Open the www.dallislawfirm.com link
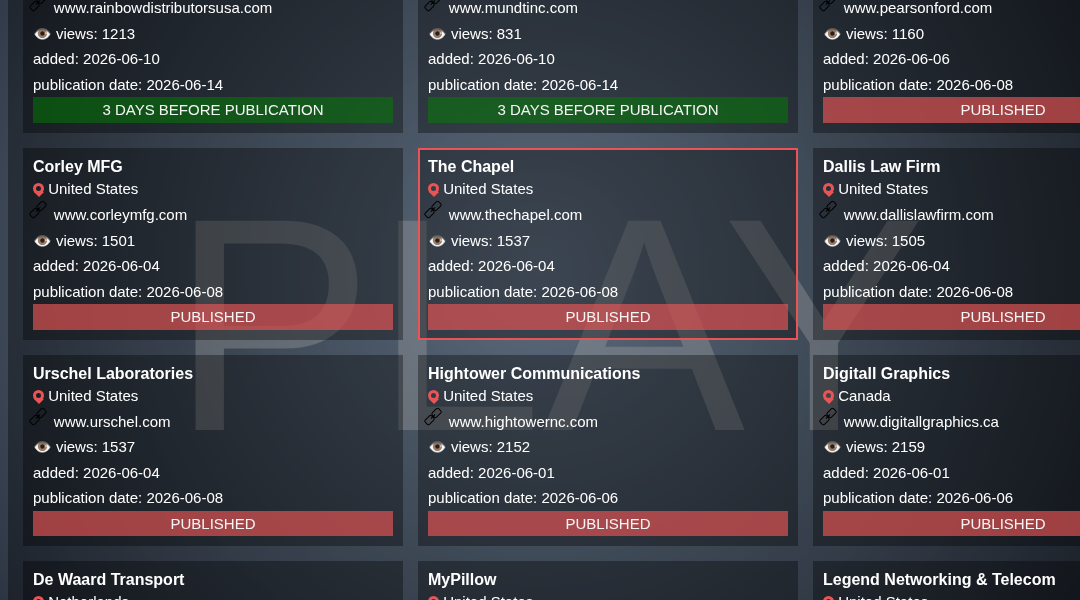This screenshot has height=600, width=1080. [918, 215]
